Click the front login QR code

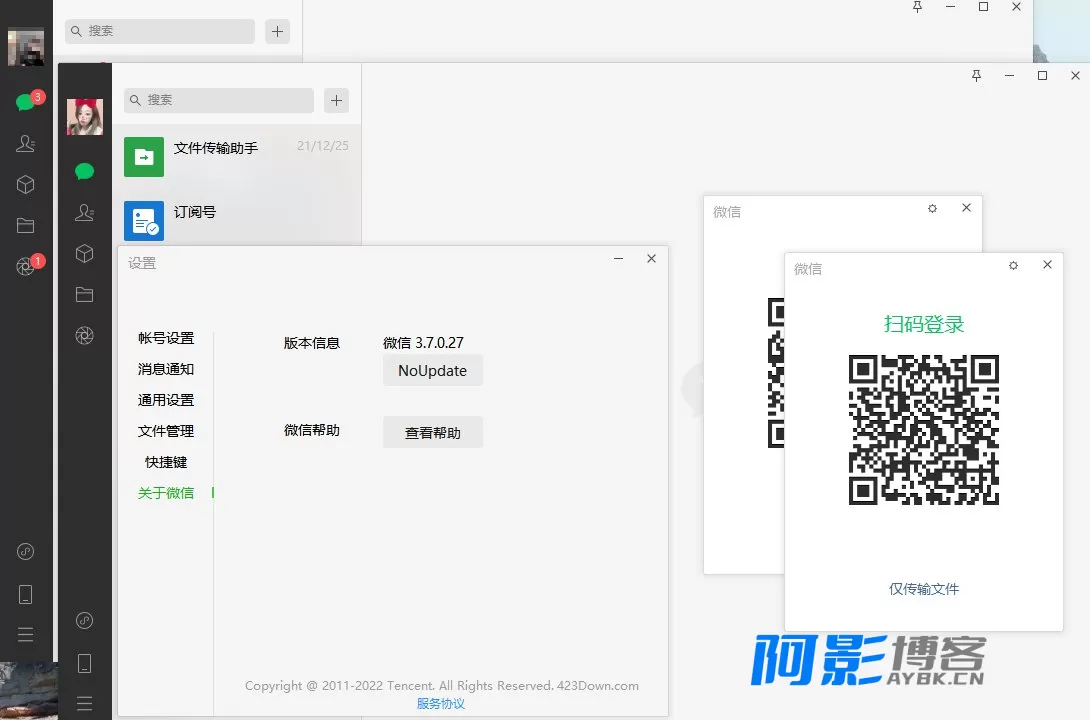924,429
